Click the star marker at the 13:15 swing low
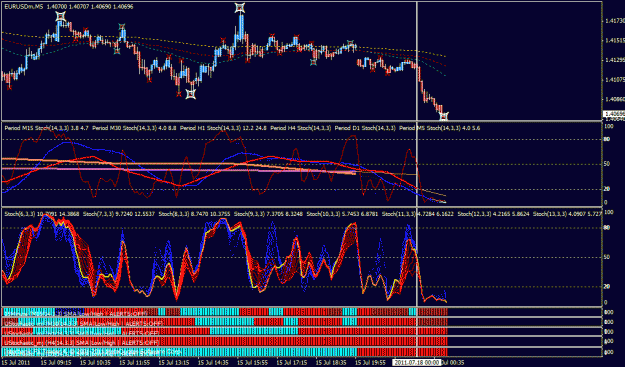The width and height of the screenshot is (625, 367). coord(191,94)
